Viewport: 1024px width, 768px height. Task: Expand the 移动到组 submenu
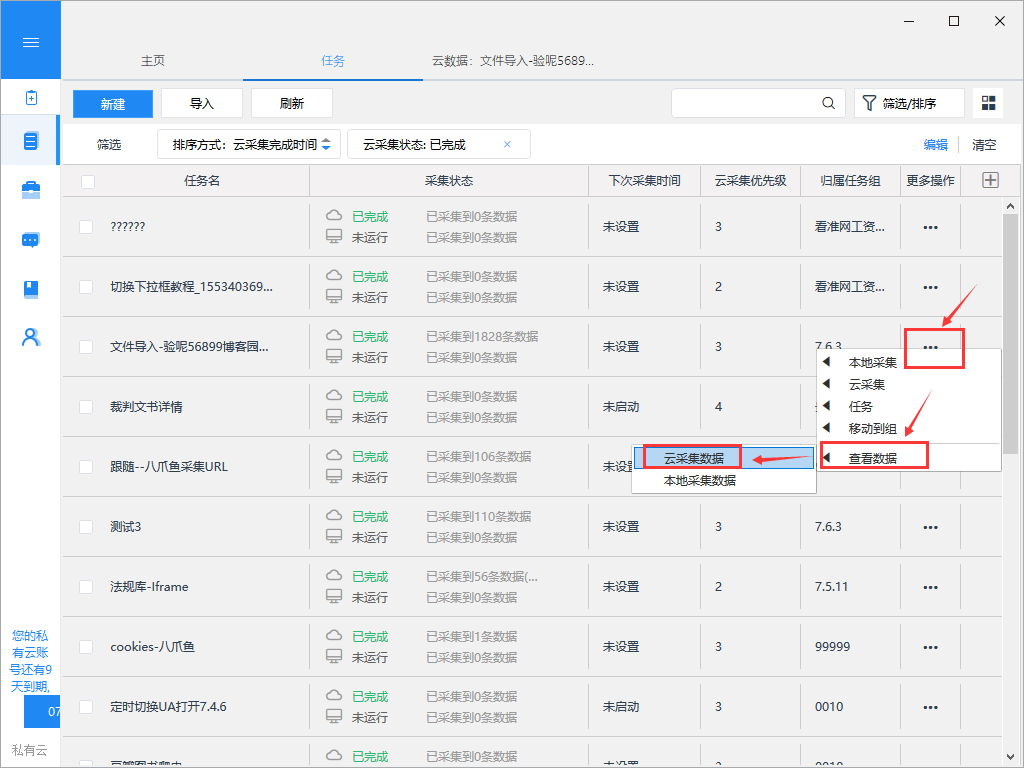(x=908, y=429)
